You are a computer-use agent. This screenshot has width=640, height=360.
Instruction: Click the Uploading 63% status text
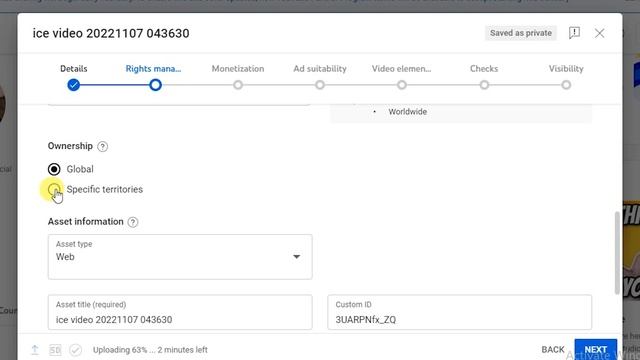pyautogui.click(x=150, y=350)
